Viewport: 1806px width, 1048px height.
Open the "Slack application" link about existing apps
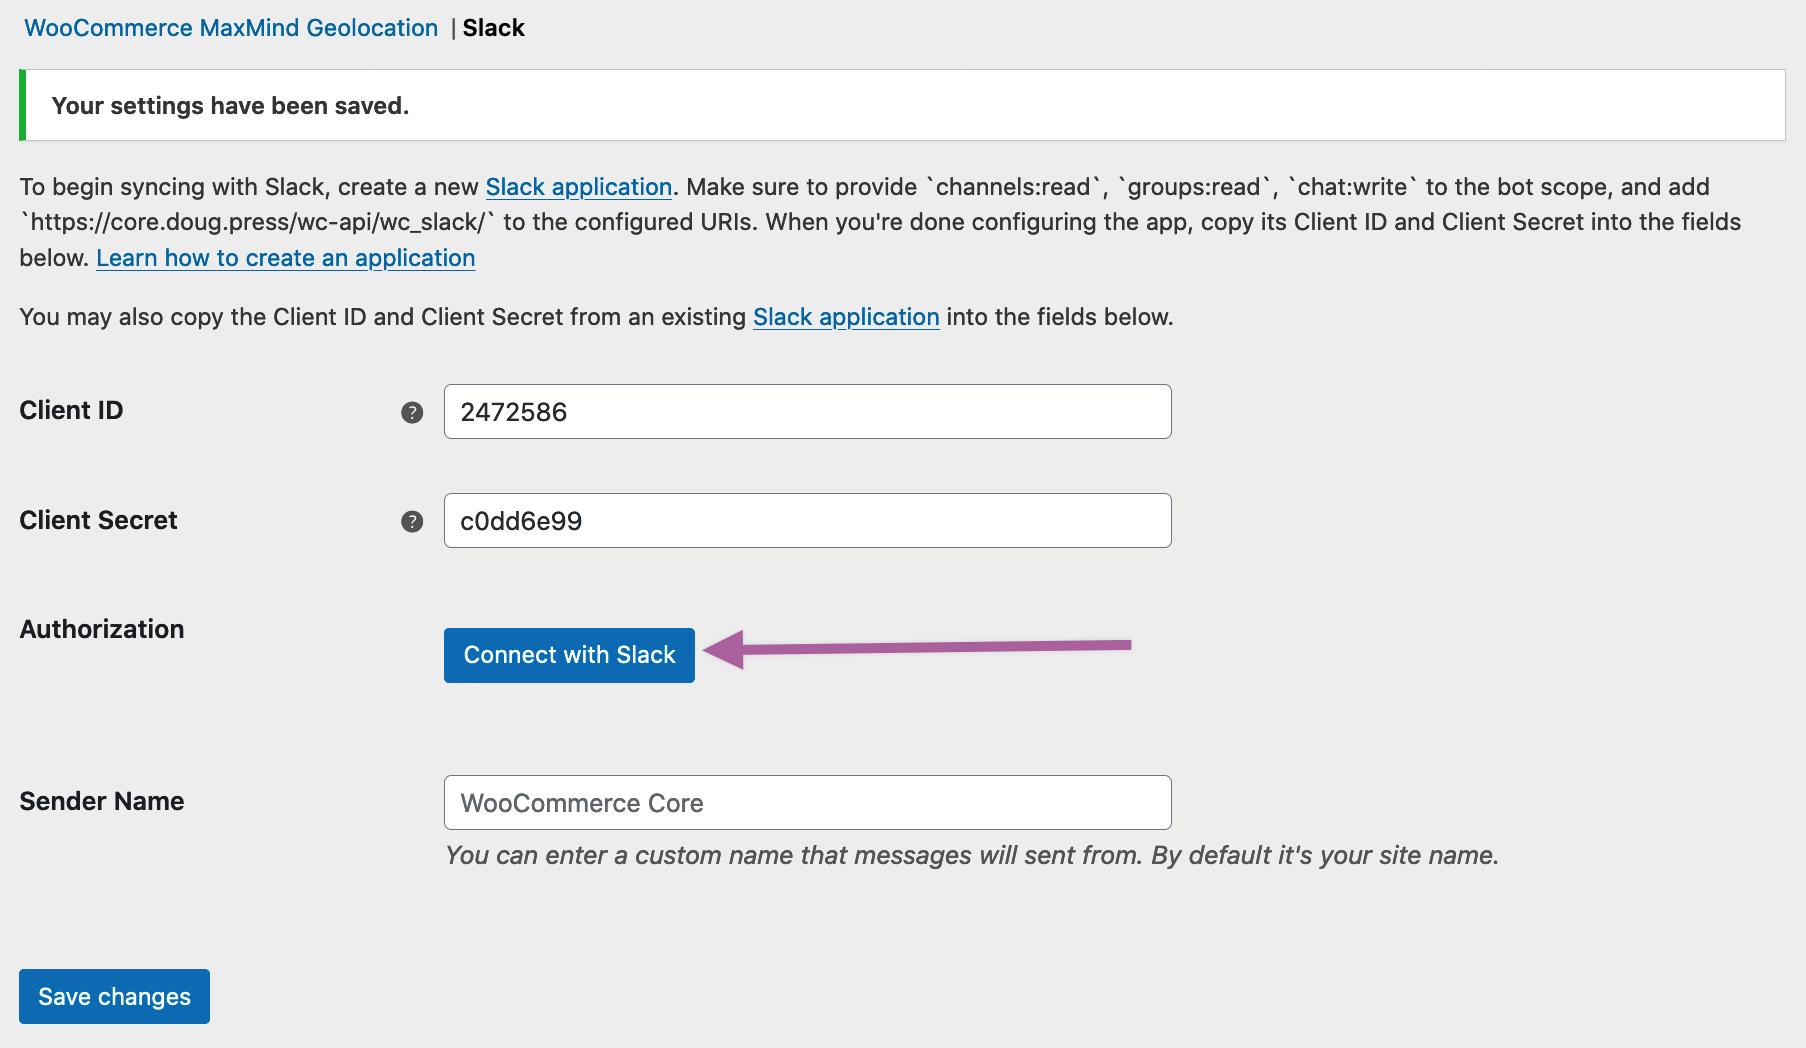click(x=845, y=317)
